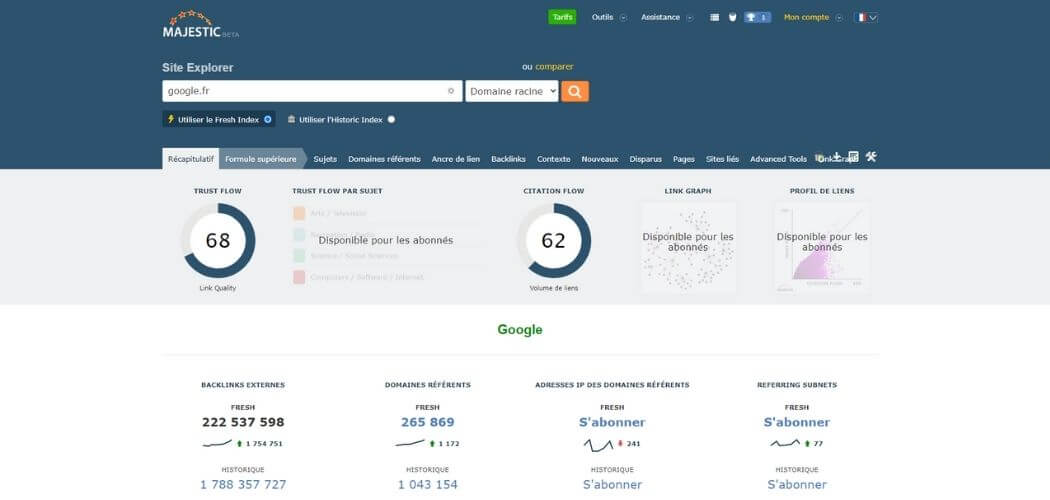The height and width of the screenshot is (500, 1050).
Task: Click the 241 IP decrease value
Action: pyautogui.click(x=633, y=444)
